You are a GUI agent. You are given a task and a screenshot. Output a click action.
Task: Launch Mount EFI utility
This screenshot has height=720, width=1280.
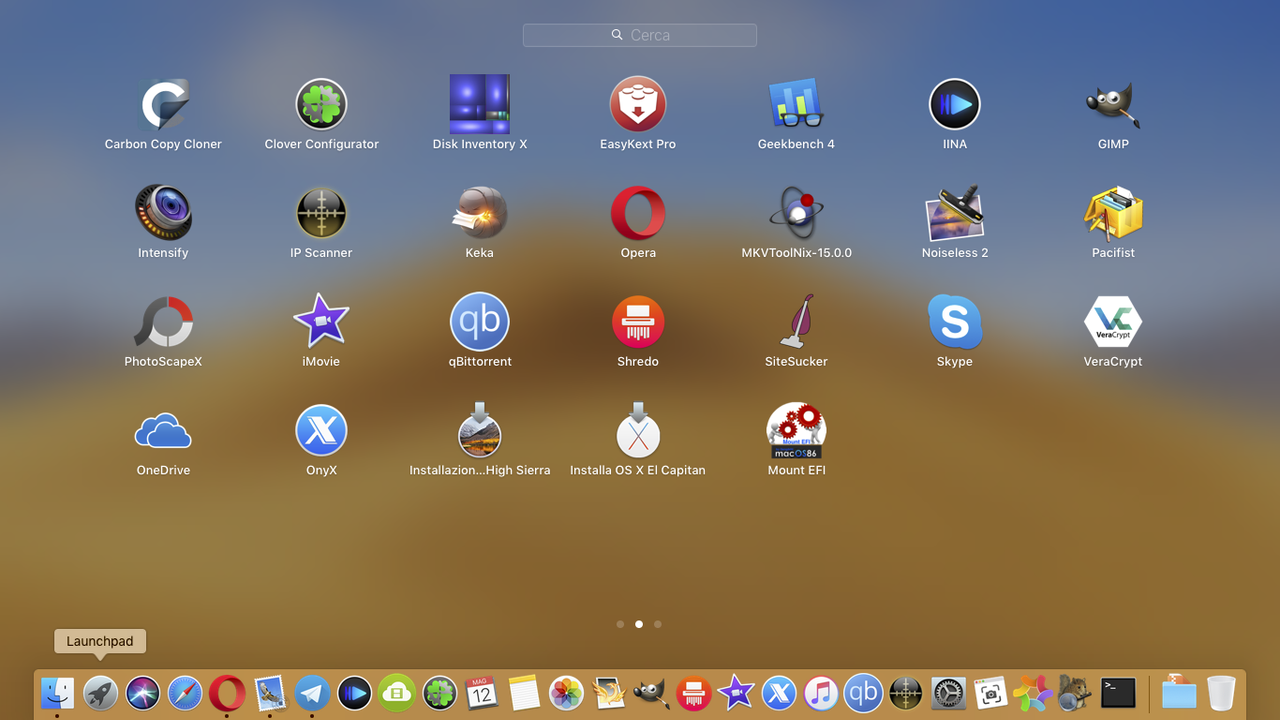point(796,431)
